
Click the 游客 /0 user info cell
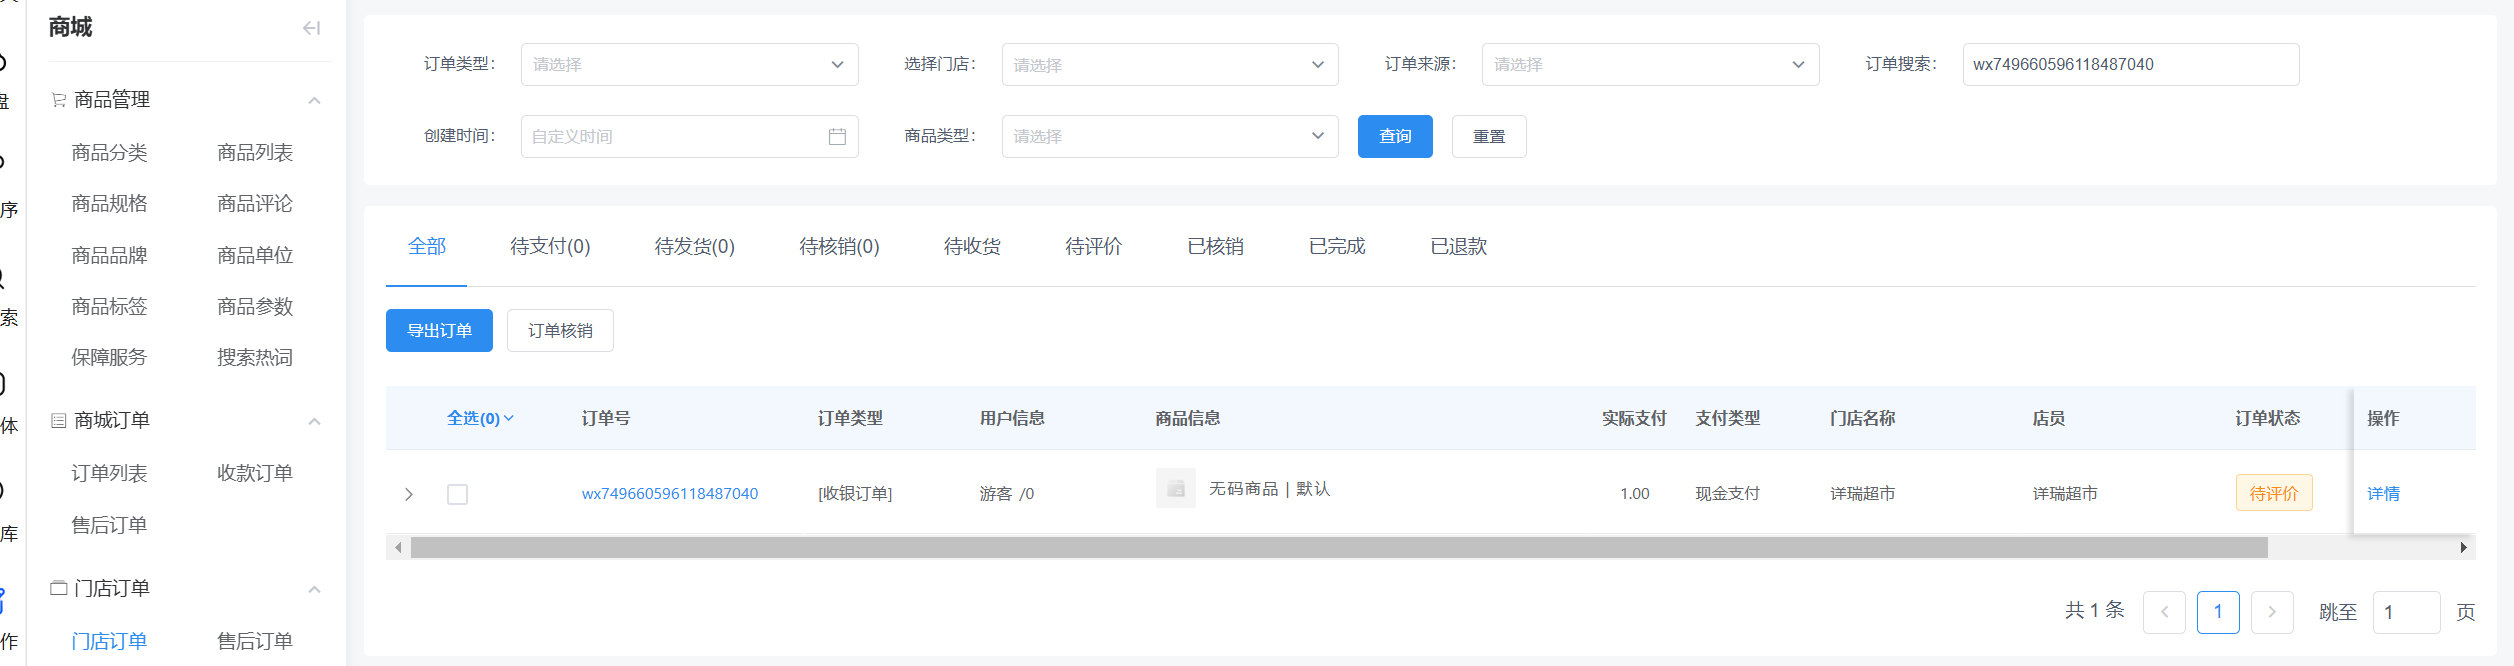click(1006, 494)
